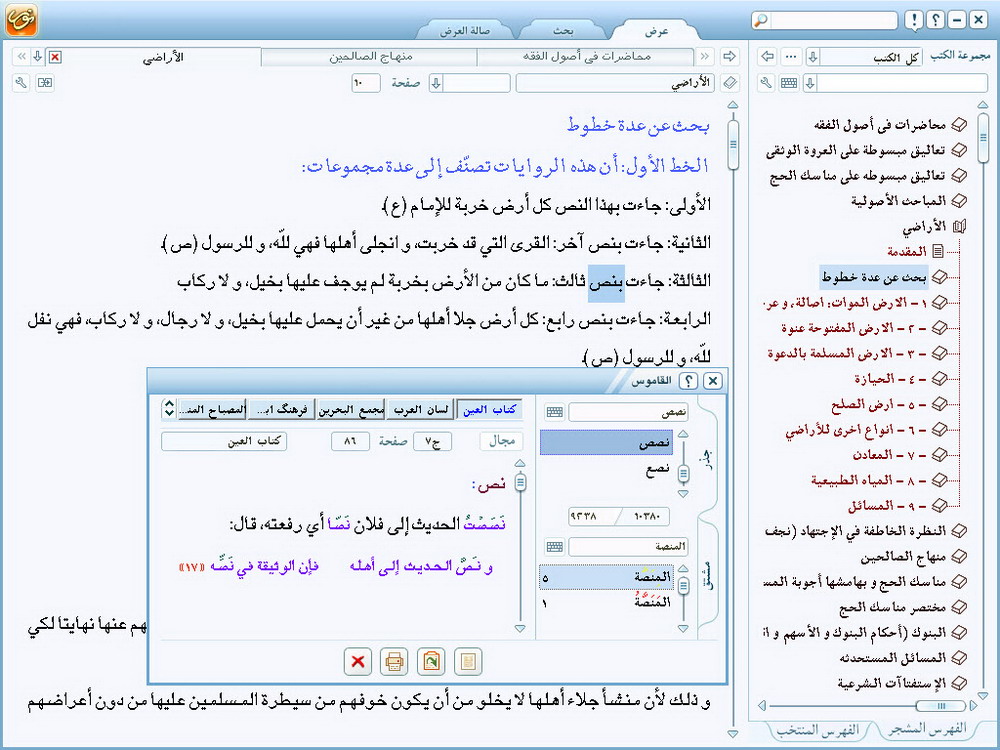Open tab list dropdown arrow next to red X

tap(38, 57)
